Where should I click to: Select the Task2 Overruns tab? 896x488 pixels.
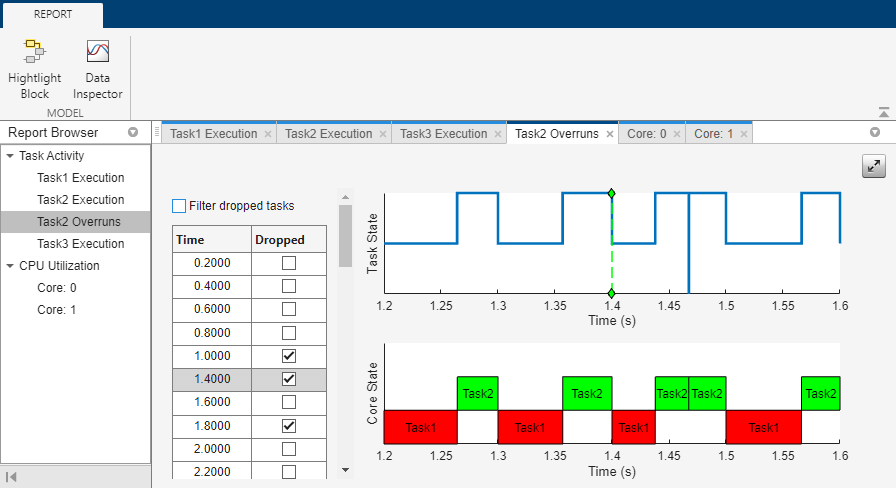(x=557, y=134)
